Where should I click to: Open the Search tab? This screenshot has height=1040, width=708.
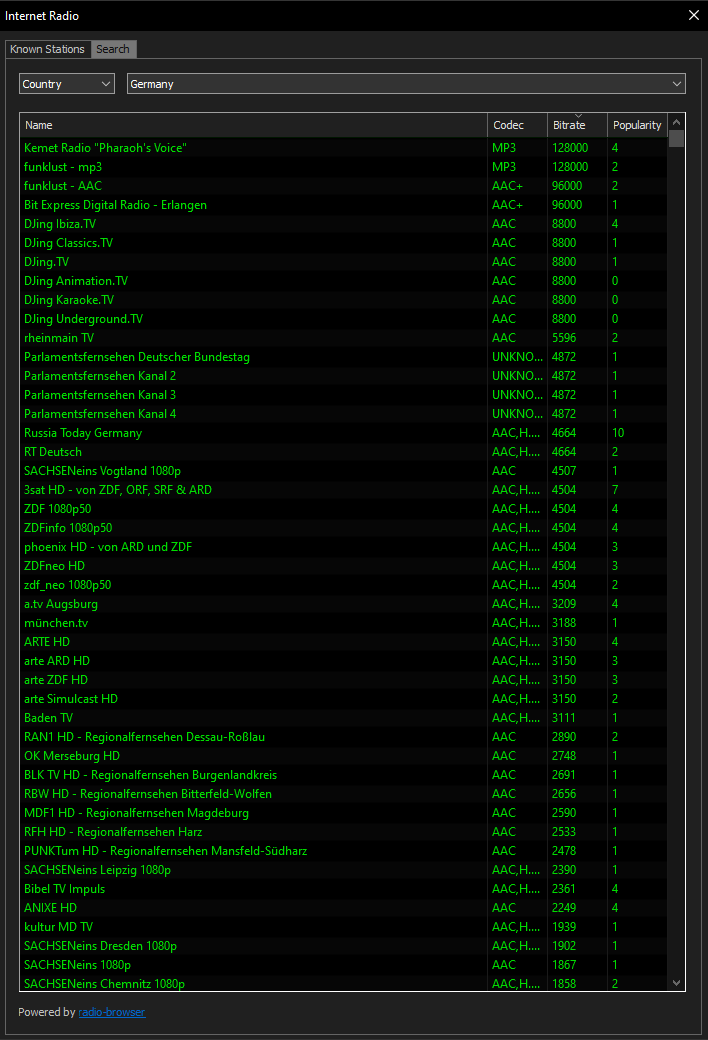pyautogui.click(x=113, y=49)
